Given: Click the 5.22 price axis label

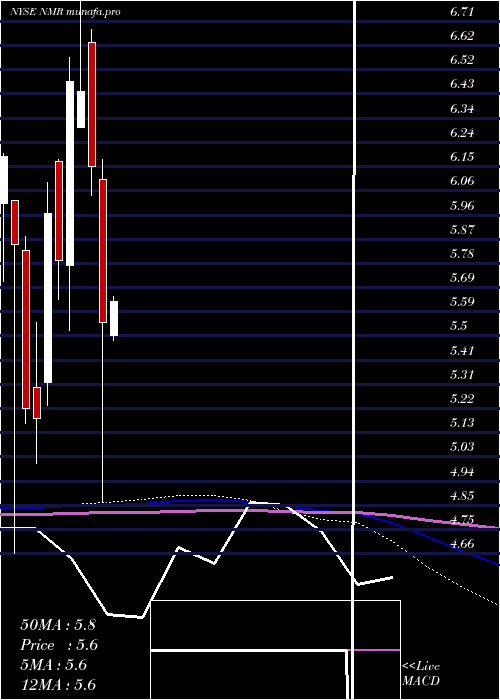Looking at the screenshot, I should pos(462,399).
